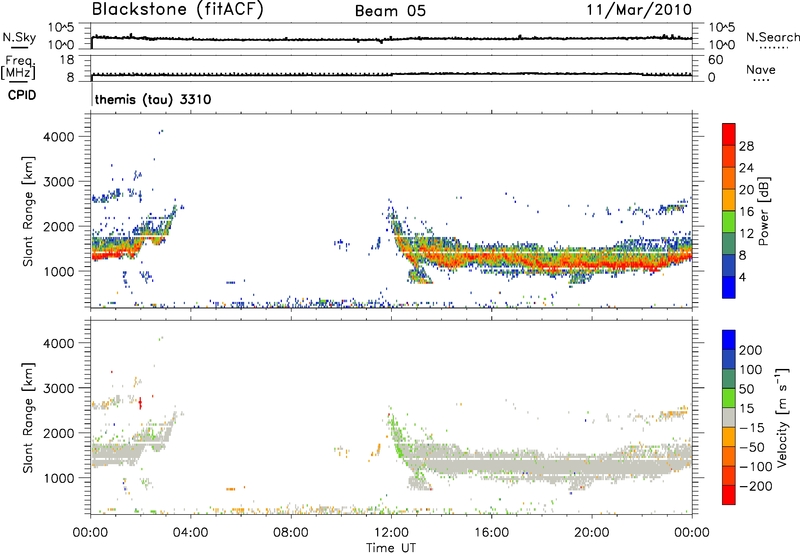Screen dimensions: 800x554
Task: Select the "Power [dB]" colorbar title
Action: point(764,211)
